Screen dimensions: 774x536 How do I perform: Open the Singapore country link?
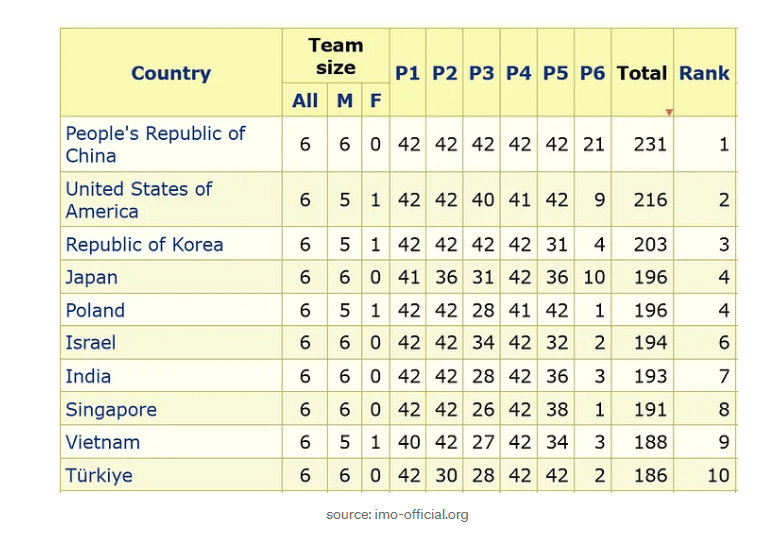tap(111, 409)
